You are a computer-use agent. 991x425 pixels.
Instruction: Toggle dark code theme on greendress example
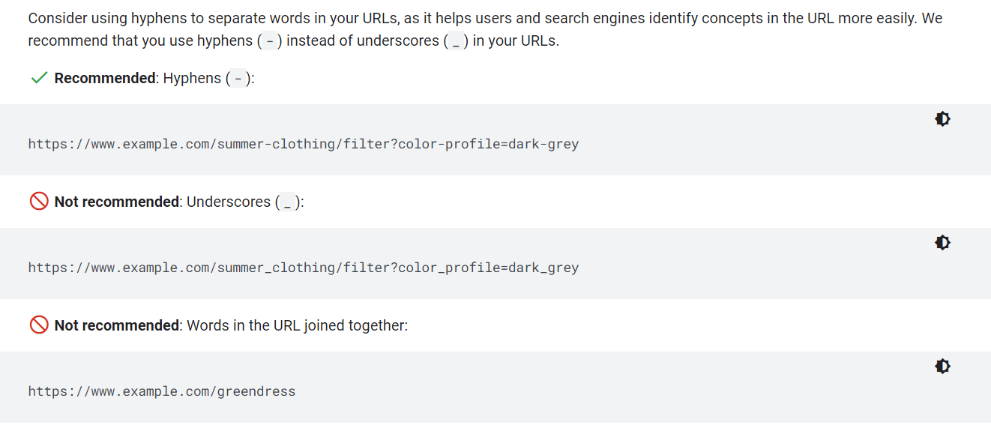942,367
